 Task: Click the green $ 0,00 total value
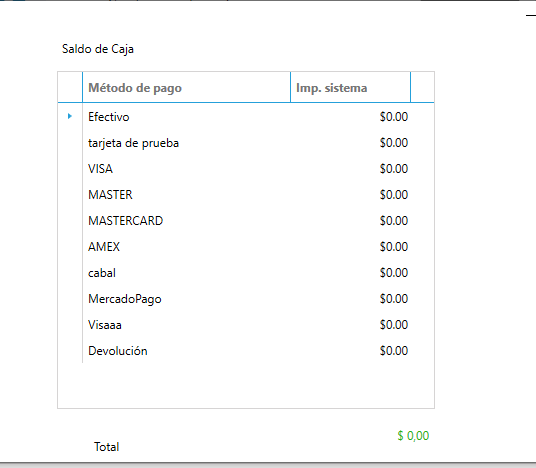[413, 436]
